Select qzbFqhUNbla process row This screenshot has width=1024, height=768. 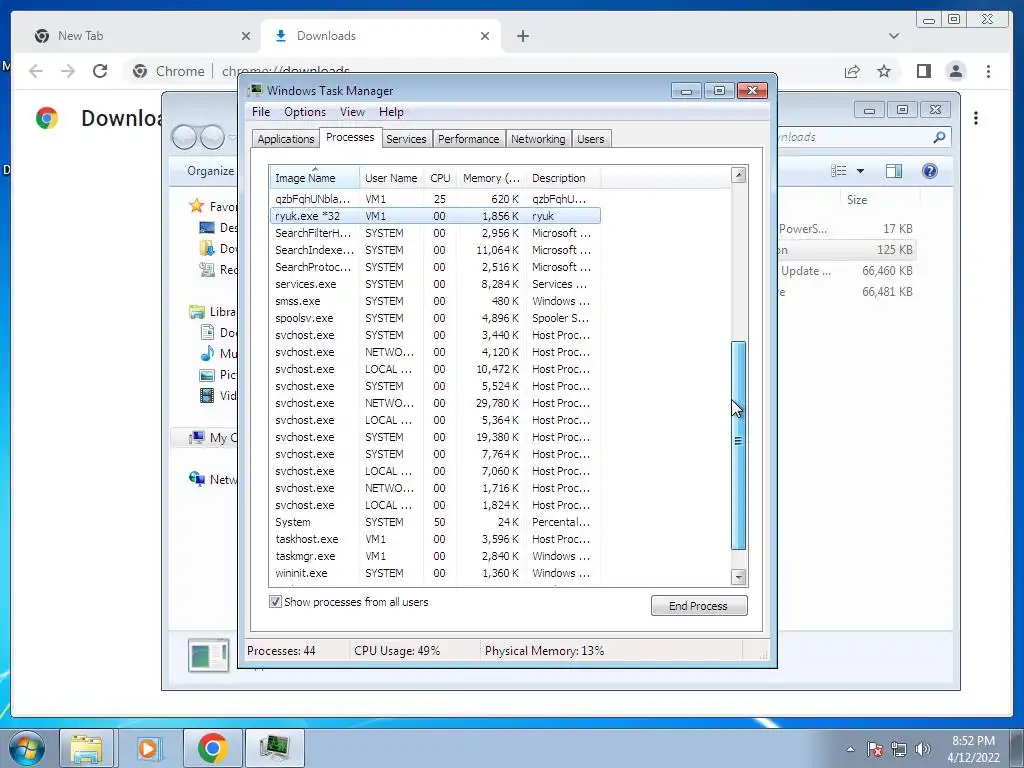coord(435,199)
